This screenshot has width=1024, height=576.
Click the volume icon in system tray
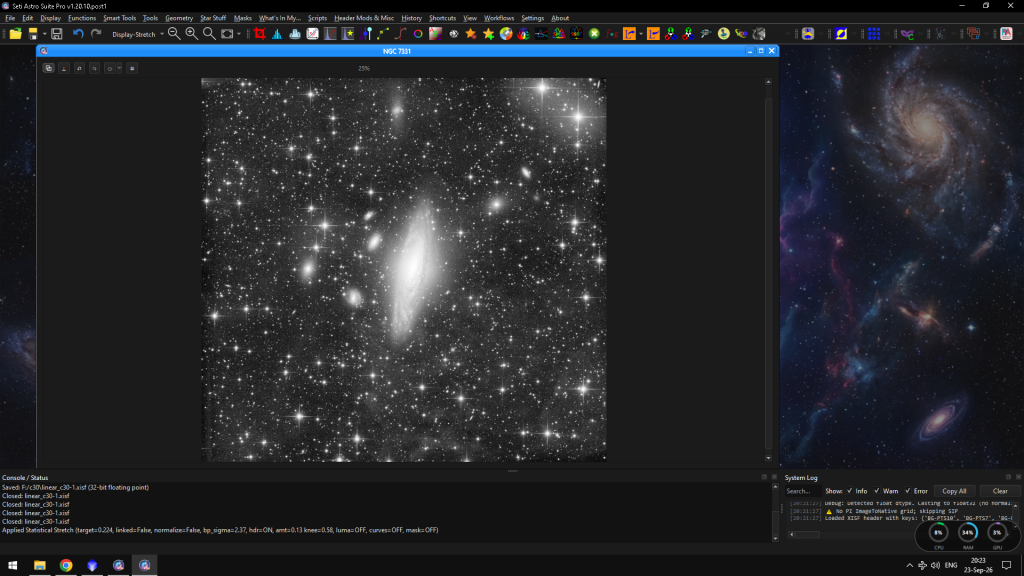click(935, 565)
